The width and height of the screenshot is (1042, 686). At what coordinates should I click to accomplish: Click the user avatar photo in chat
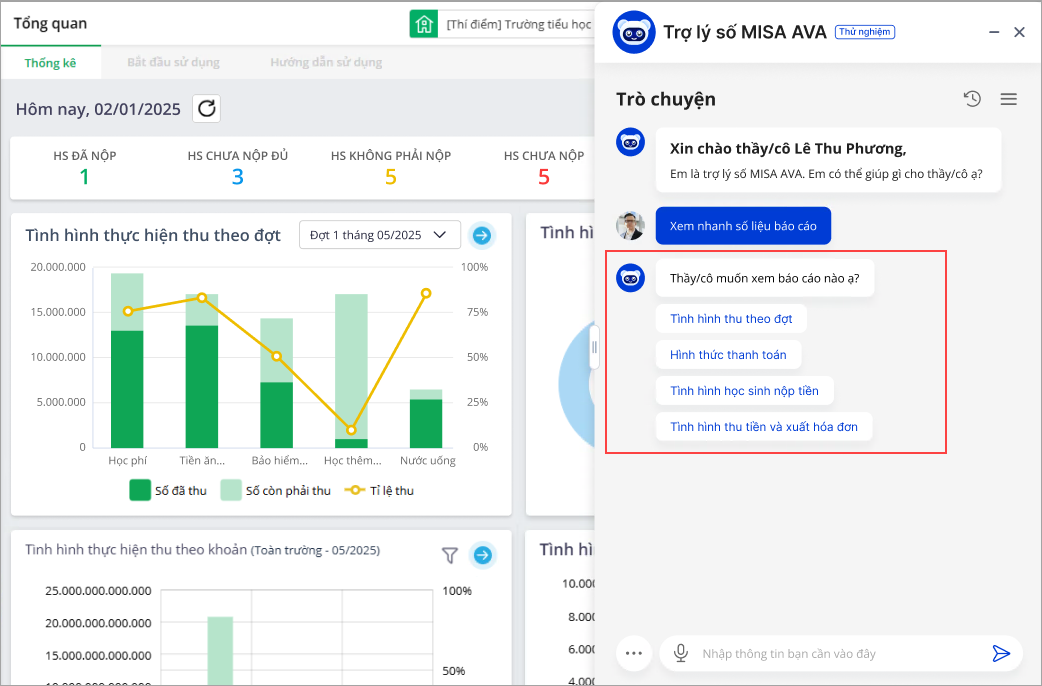[x=630, y=226]
